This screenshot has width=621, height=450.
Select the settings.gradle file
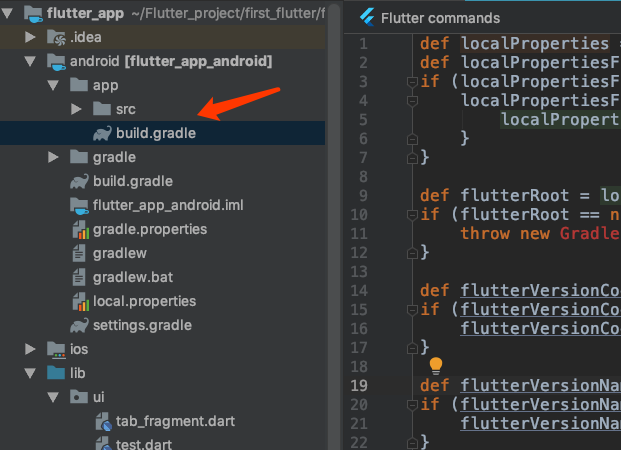[143, 325]
